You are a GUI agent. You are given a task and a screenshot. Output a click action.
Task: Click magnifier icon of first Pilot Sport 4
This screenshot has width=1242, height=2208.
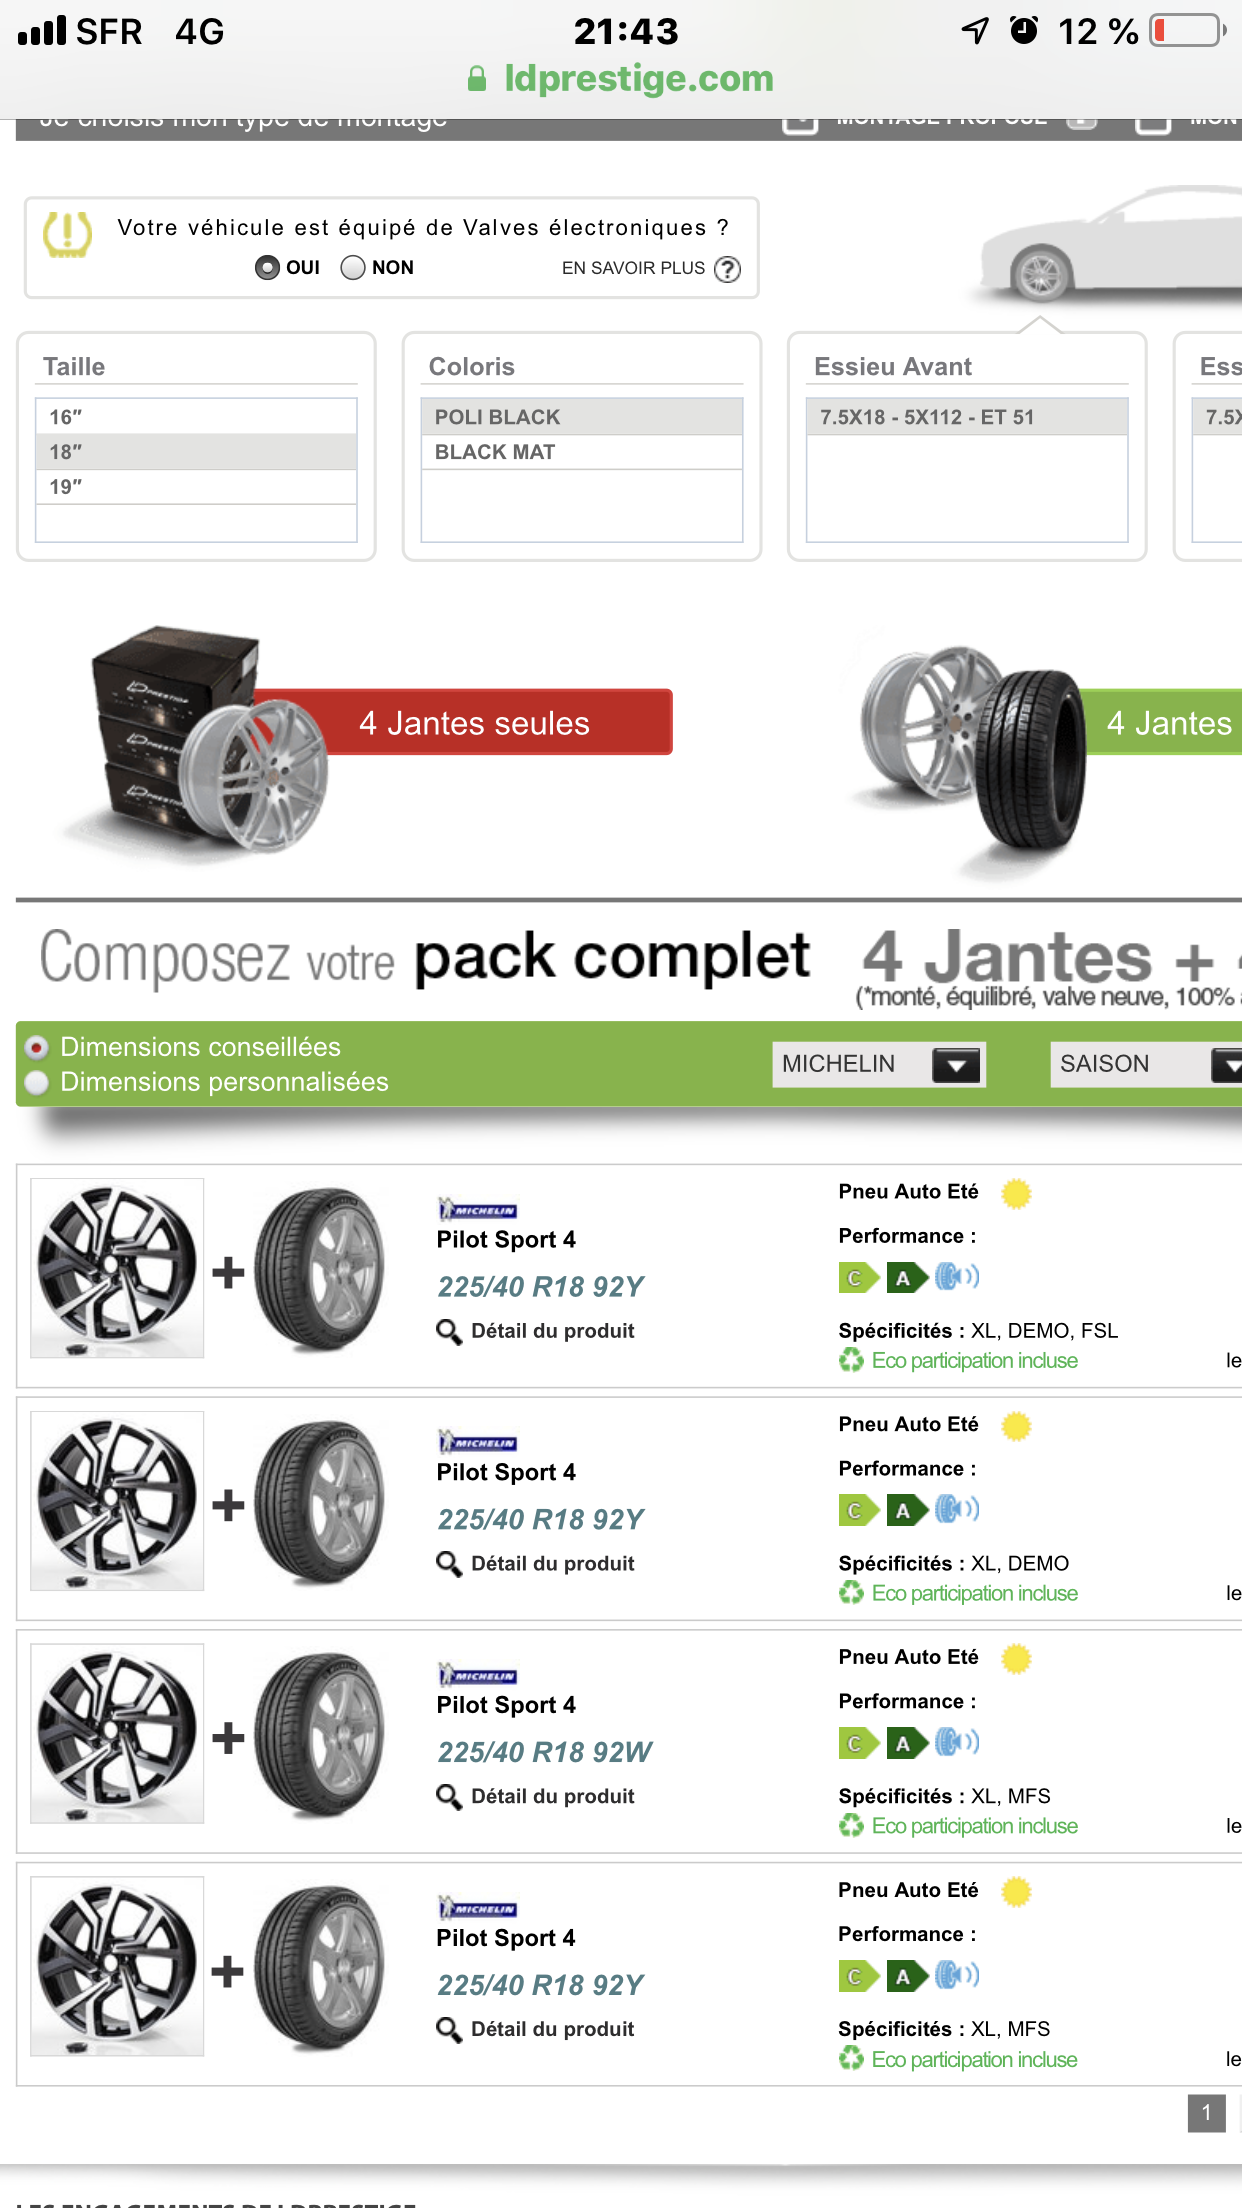point(449,1331)
